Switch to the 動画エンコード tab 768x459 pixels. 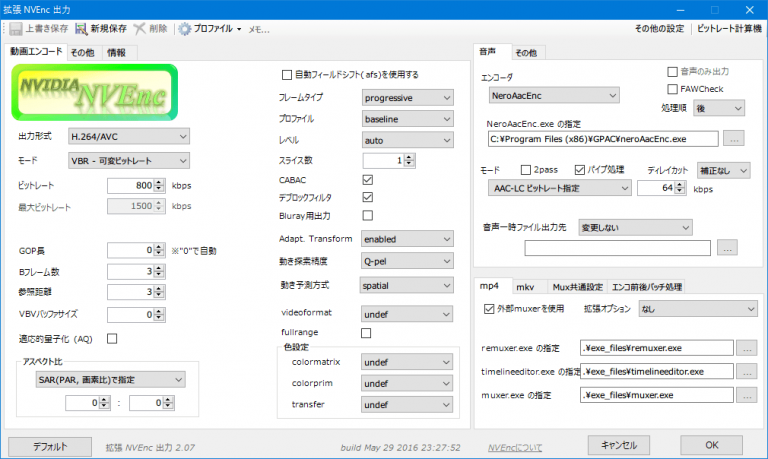(x=36, y=51)
